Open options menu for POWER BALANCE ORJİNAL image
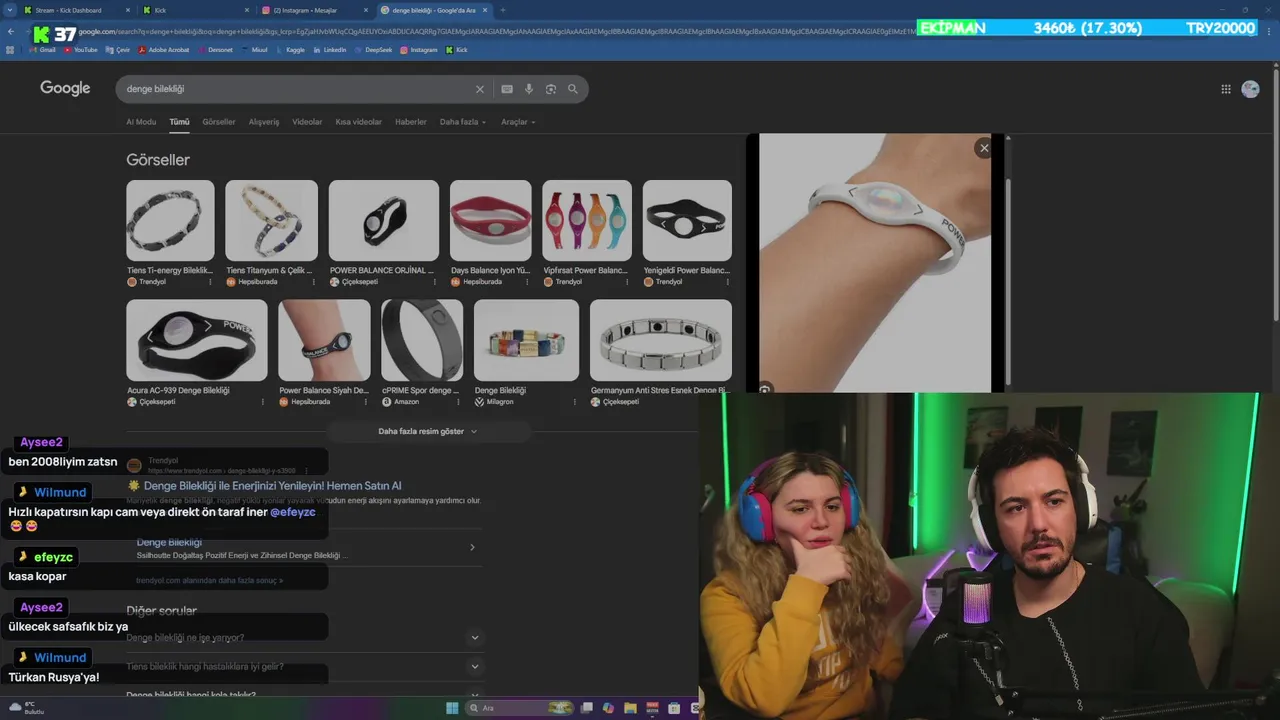The width and height of the screenshot is (1280, 720). tap(437, 282)
